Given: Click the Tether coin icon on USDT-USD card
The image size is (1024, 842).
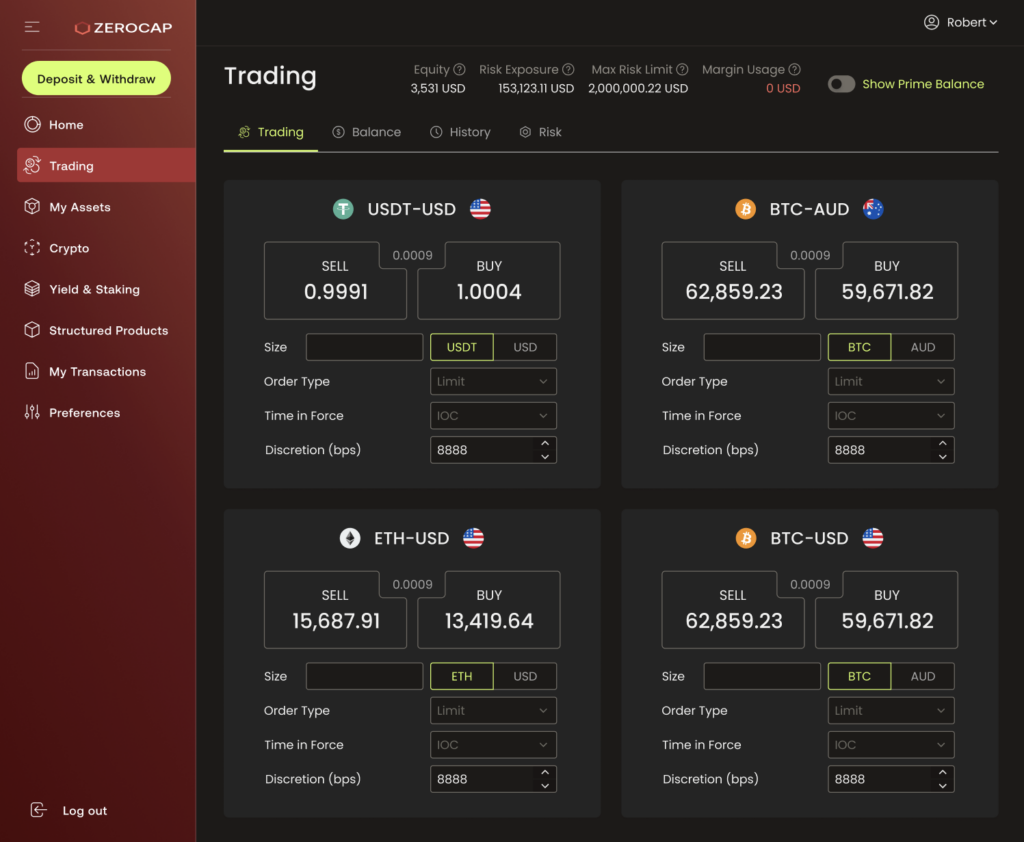Looking at the screenshot, I should click(x=346, y=209).
